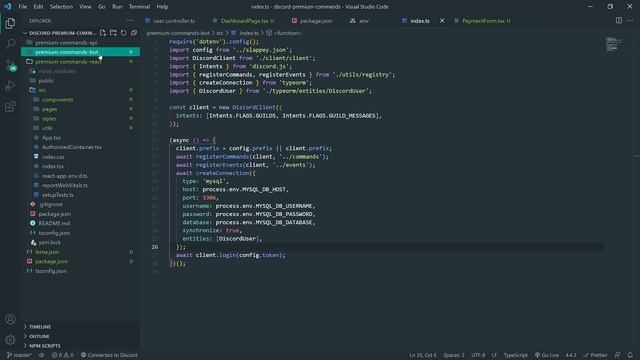
Task: Click the code minimap preview
Action: 614,44
